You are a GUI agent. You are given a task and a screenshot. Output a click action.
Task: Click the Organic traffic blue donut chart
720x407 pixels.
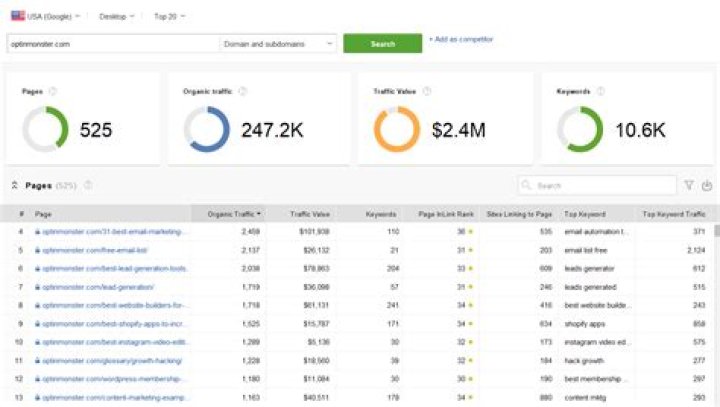point(206,129)
